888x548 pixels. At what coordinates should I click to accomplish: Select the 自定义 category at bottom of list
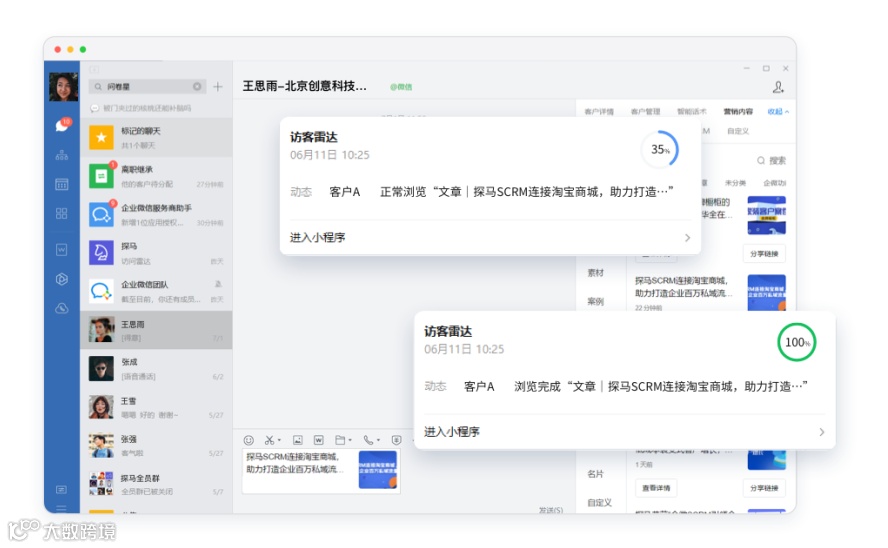[x=599, y=503]
